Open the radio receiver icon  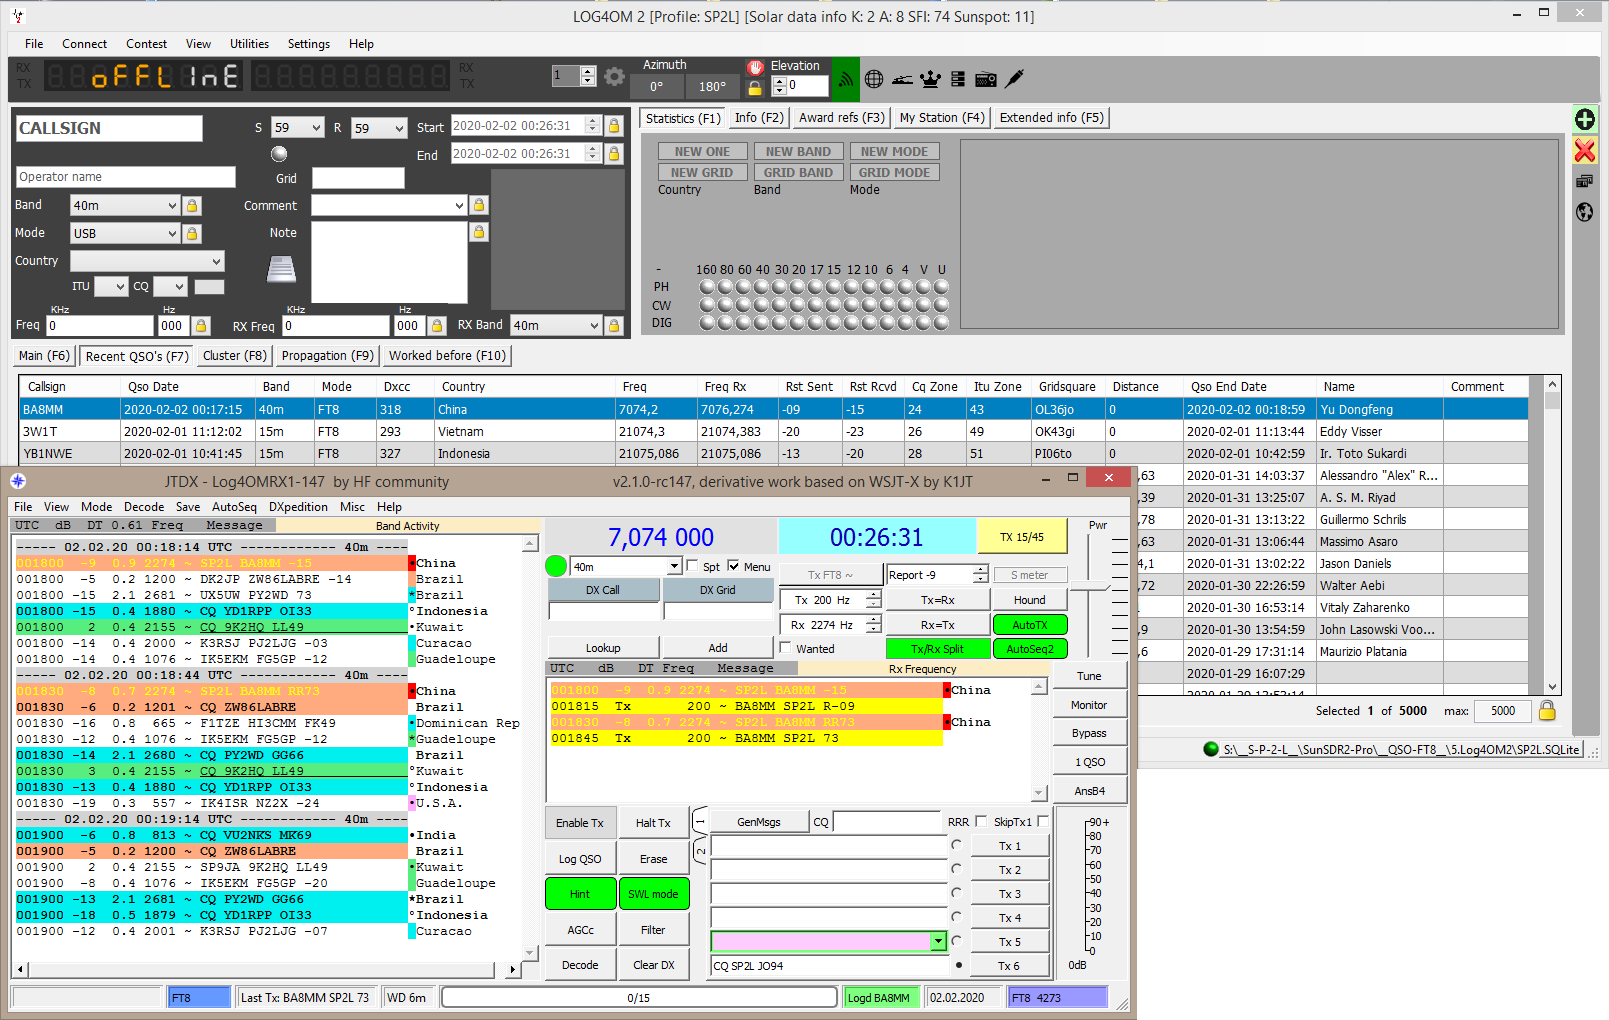pyautogui.click(x=986, y=78)
